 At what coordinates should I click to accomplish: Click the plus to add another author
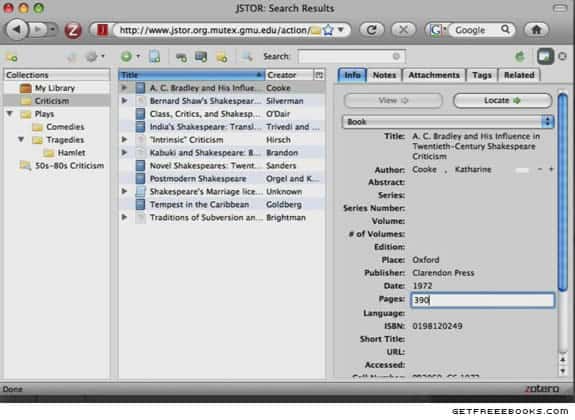click(x=551, y=169)
